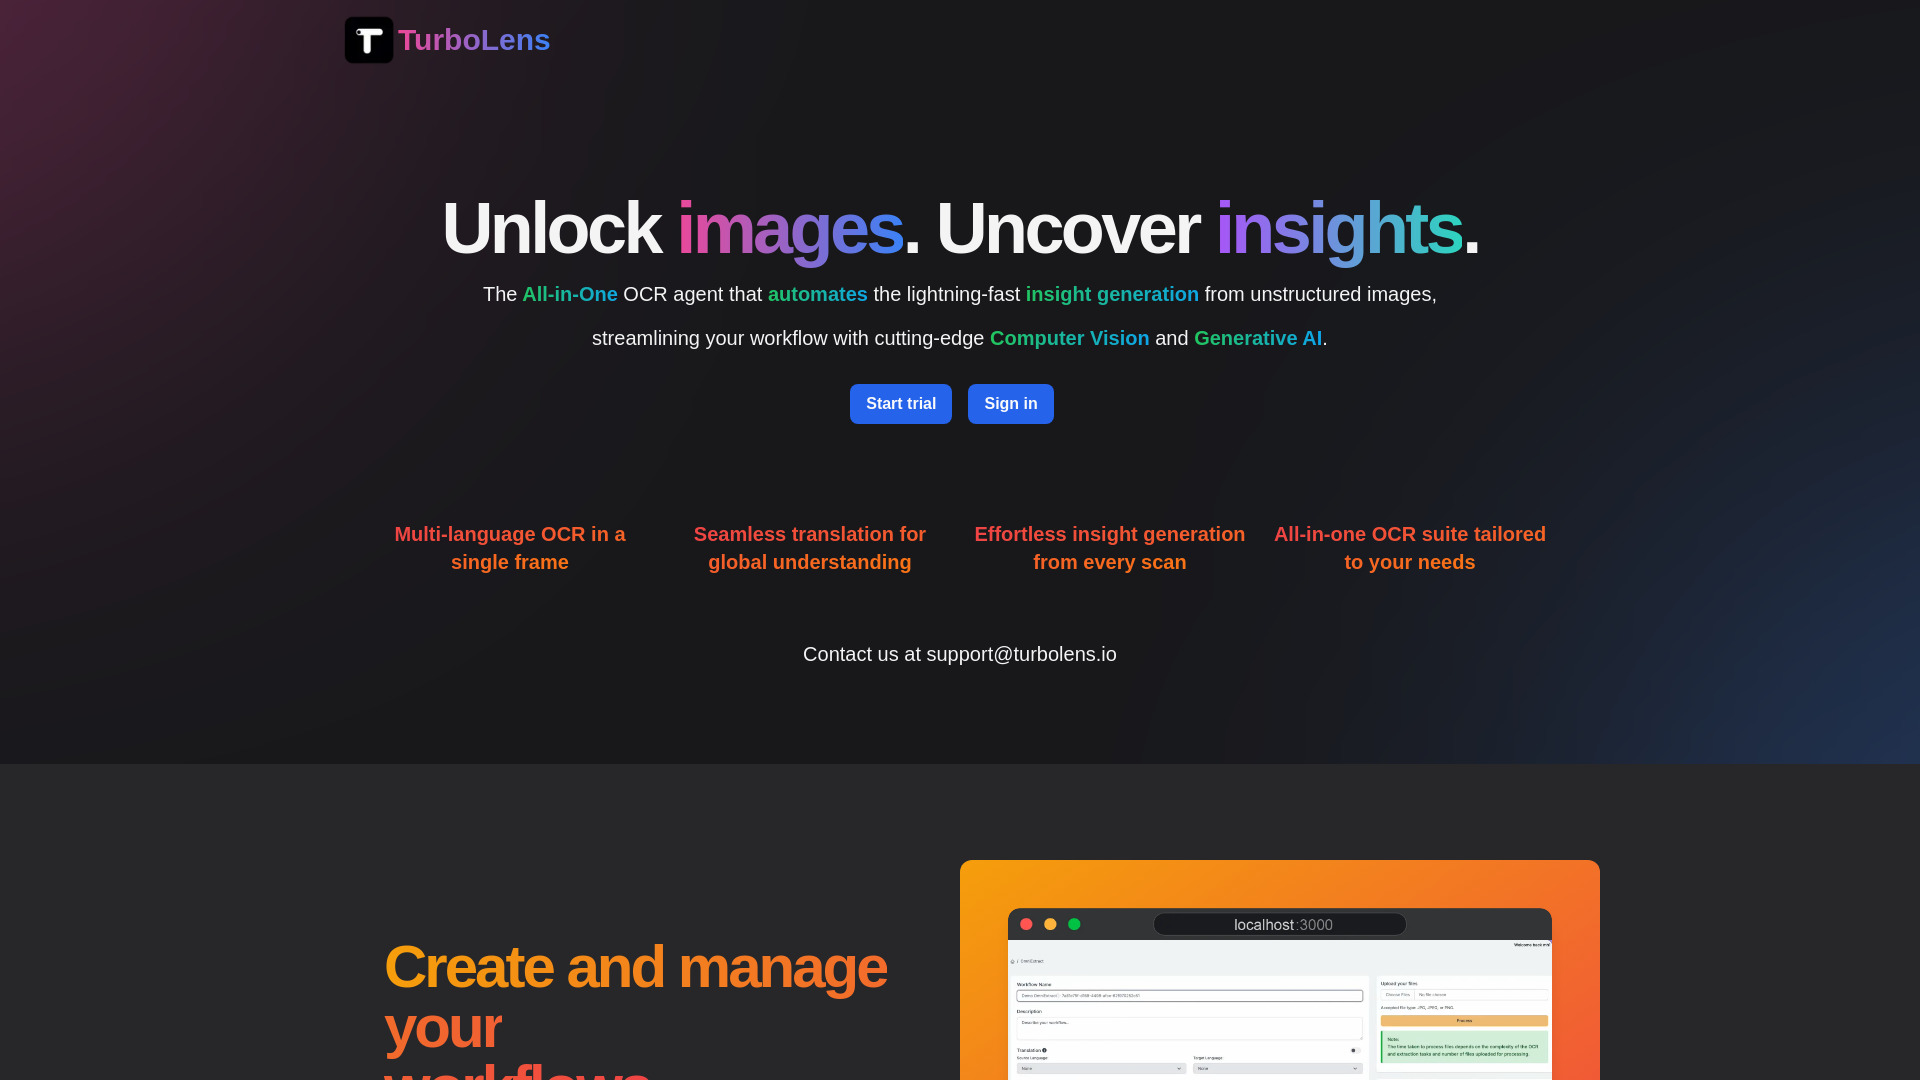This screenshot has width=1920, height=1080.
Task: Toggle the automates highlight text
Action: [x=818, y=294]
